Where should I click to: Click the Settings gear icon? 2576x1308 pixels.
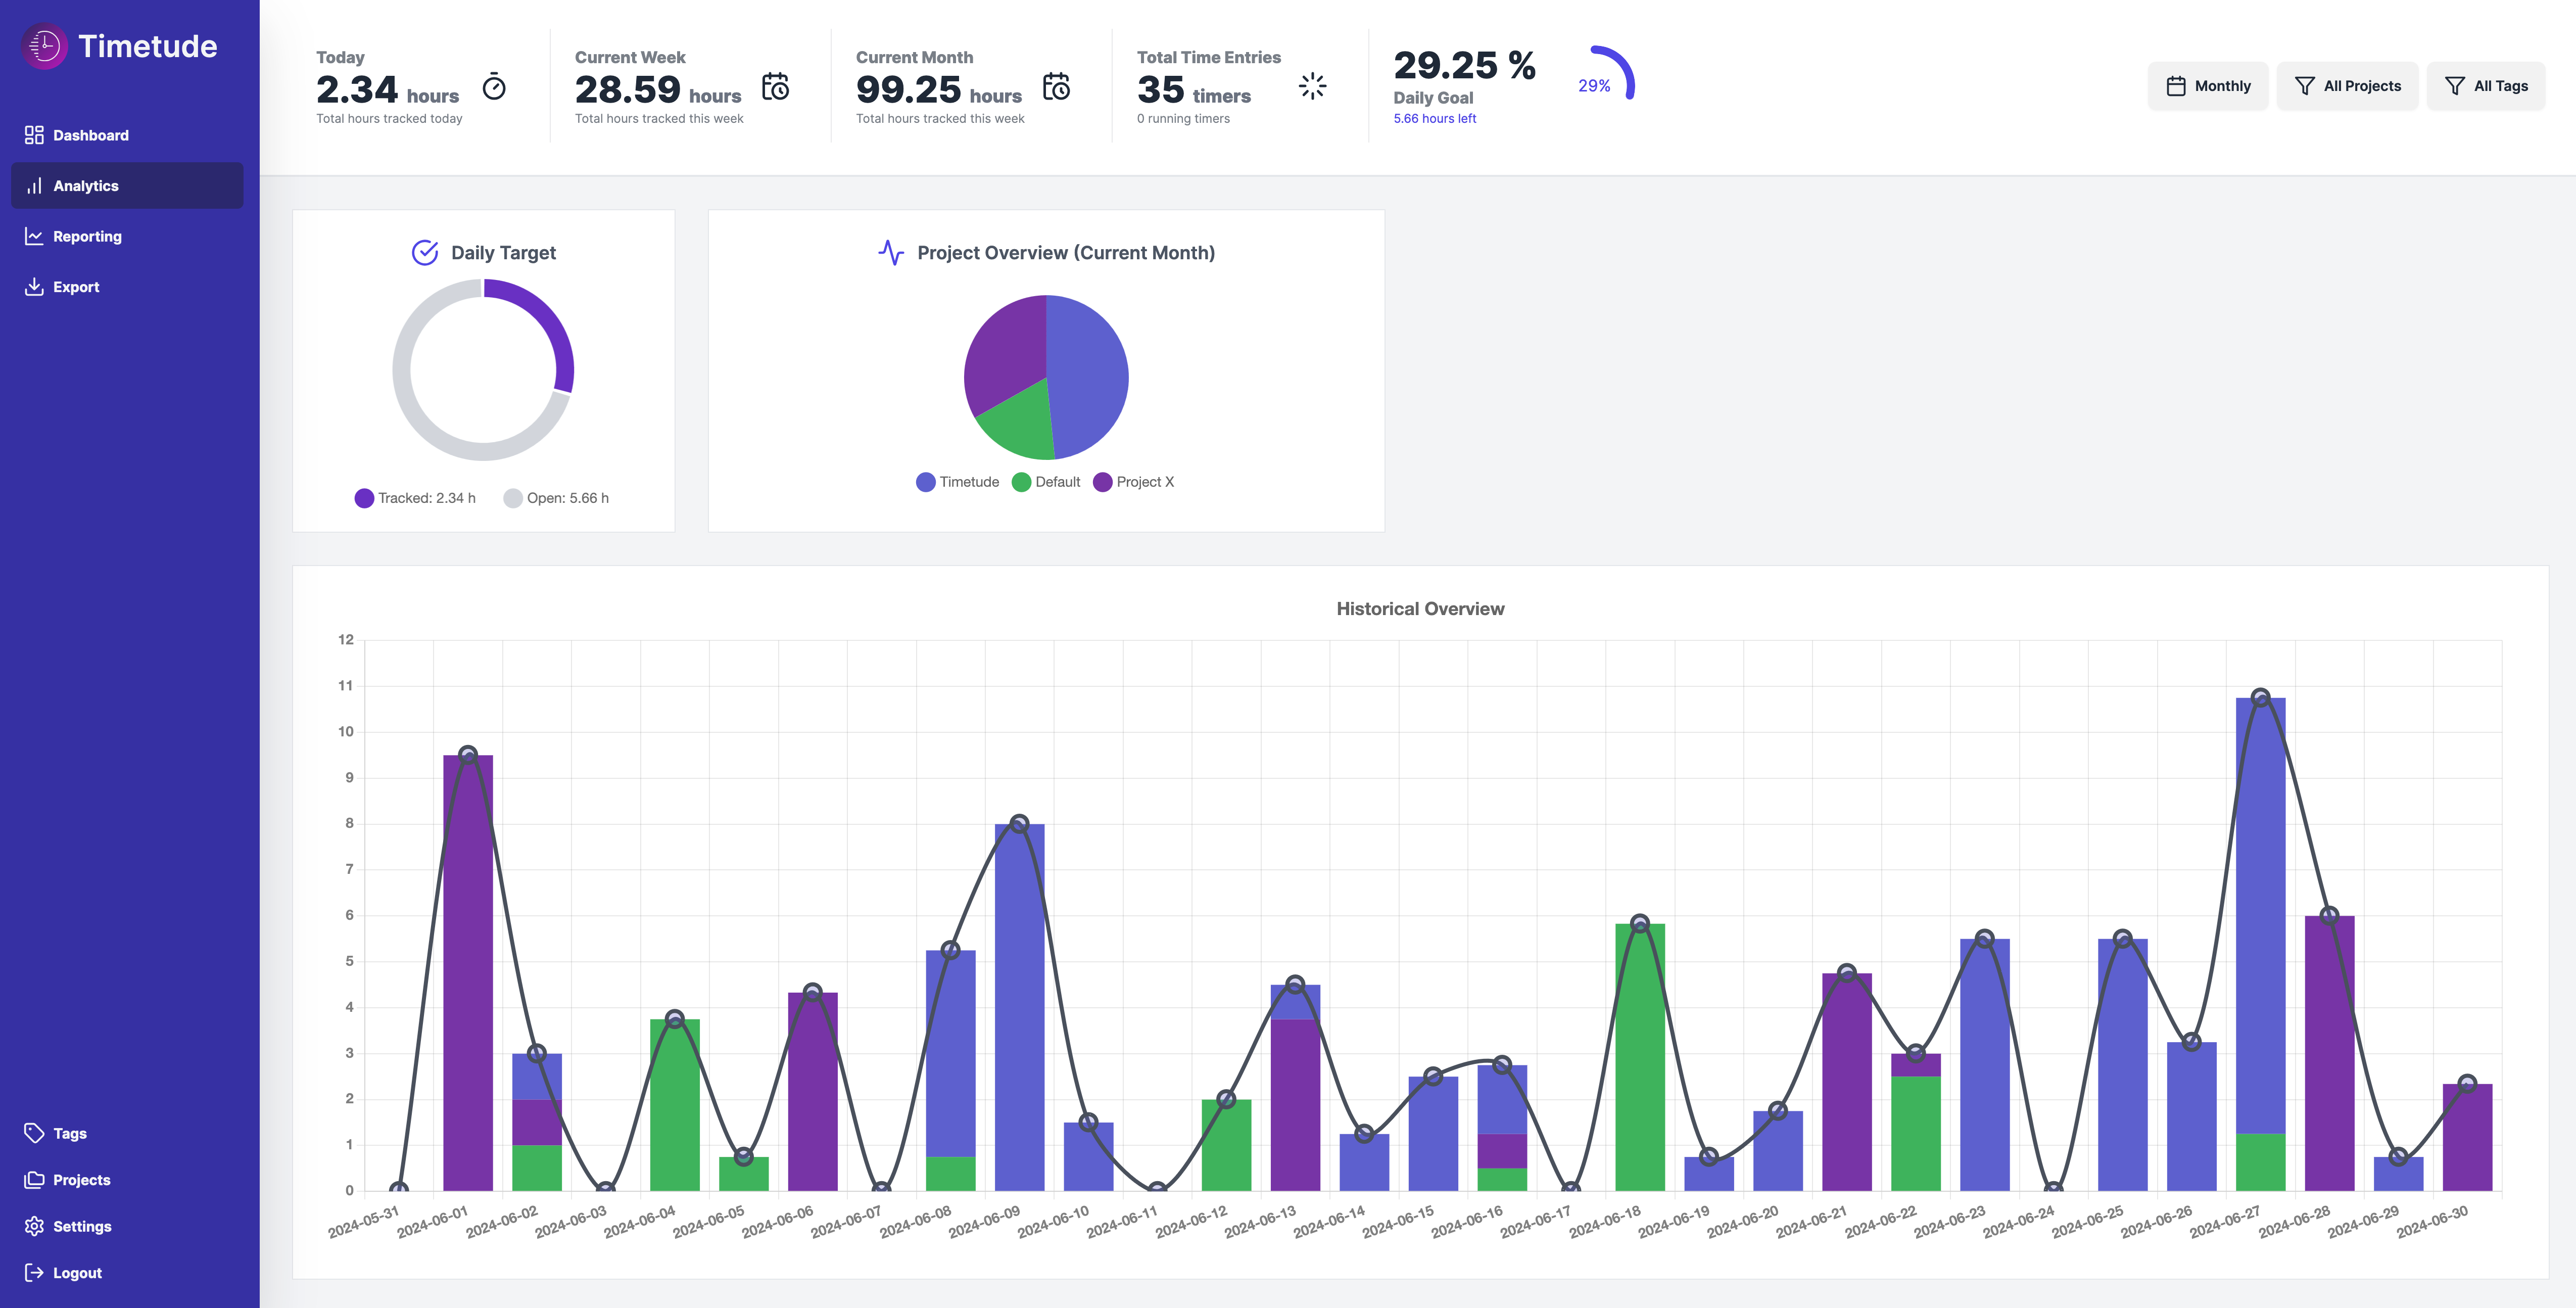coord(34,1226)
